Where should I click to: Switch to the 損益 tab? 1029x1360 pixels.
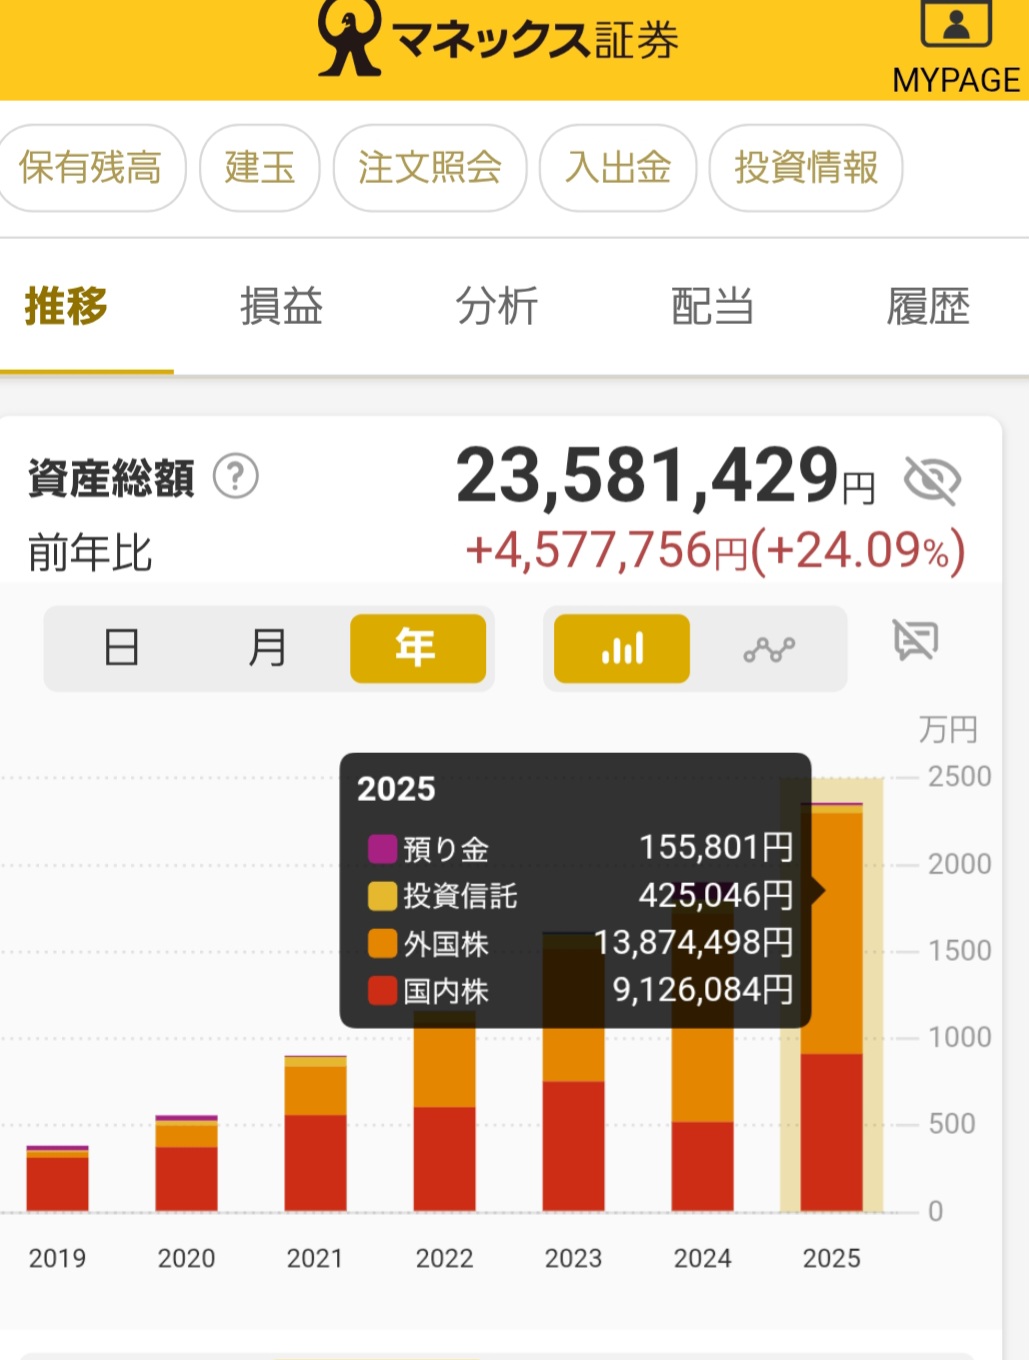pos(281,308)
